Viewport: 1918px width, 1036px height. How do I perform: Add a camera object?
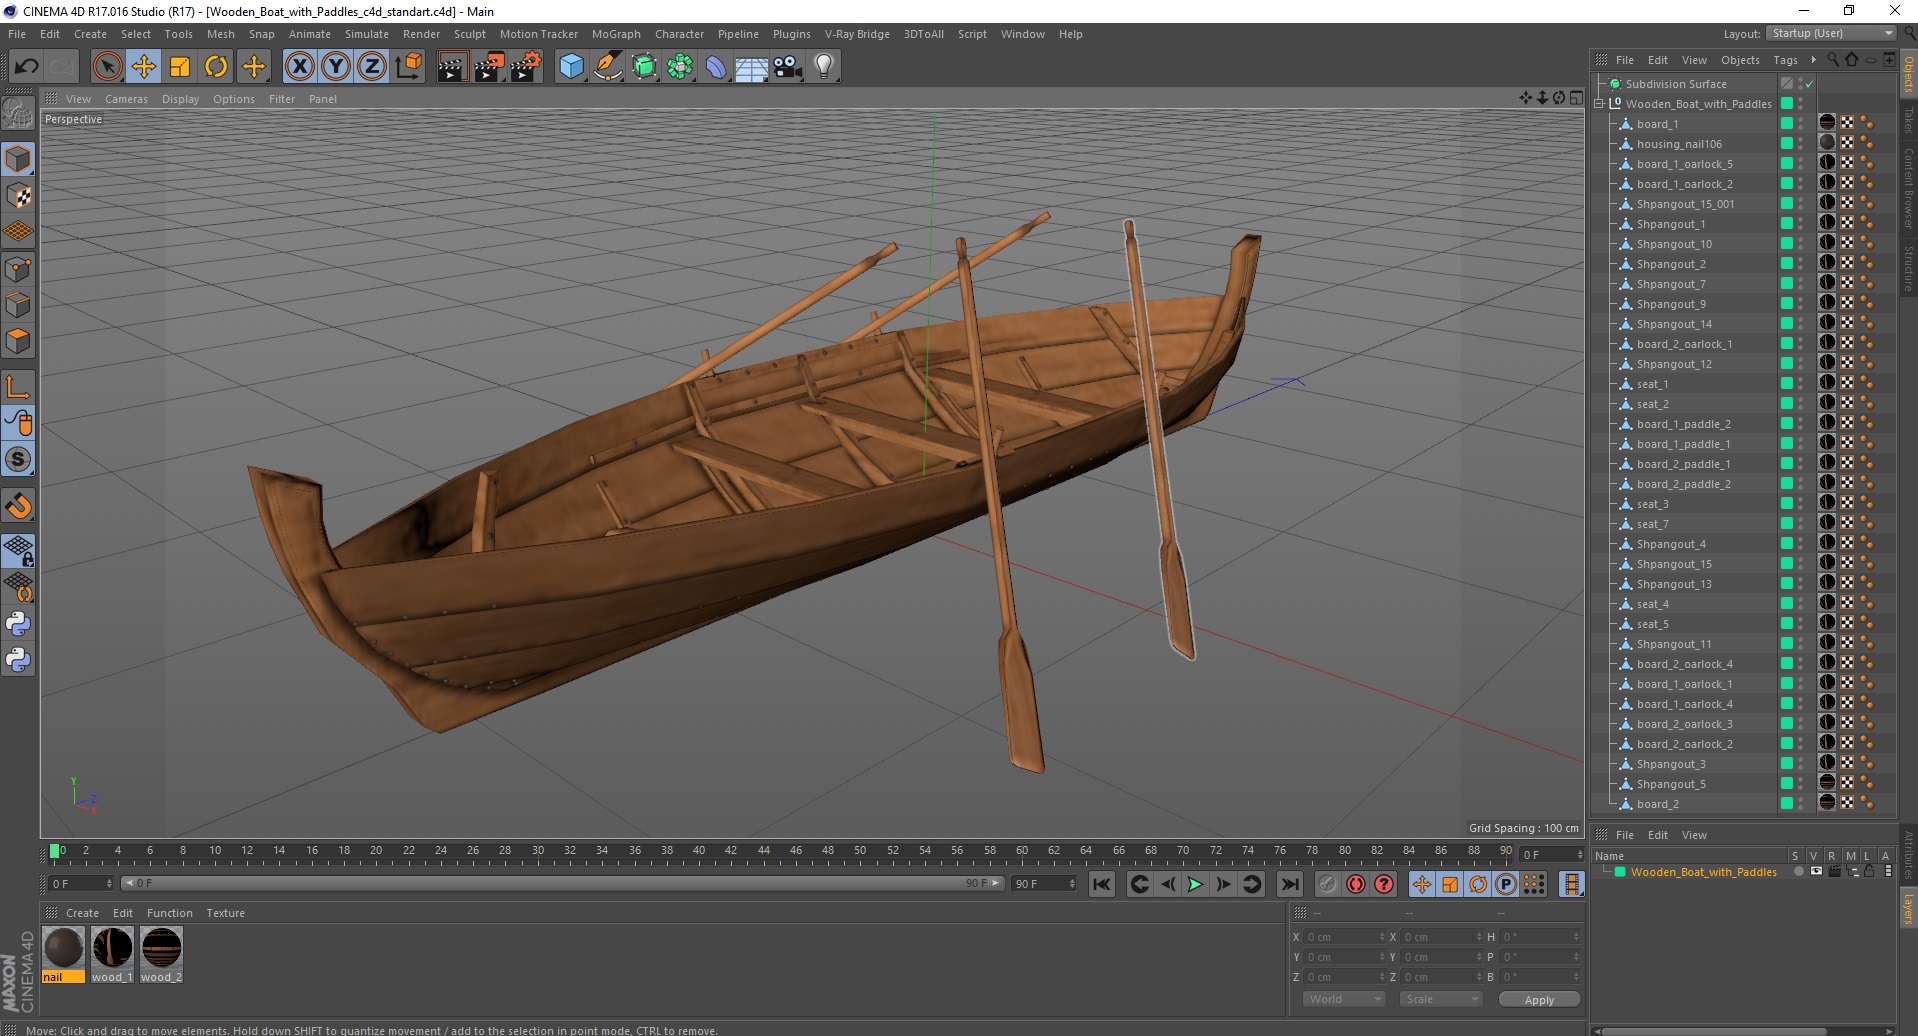[x=788, y=67]
